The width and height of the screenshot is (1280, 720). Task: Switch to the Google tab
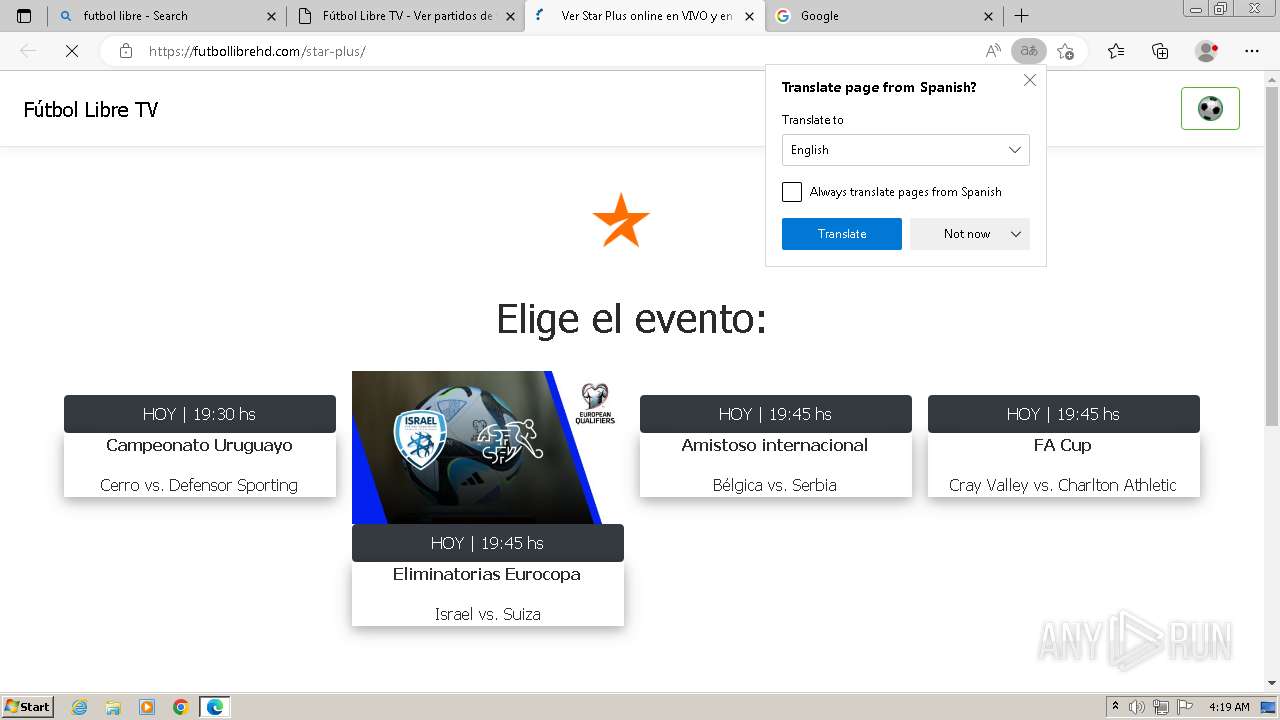884,16
